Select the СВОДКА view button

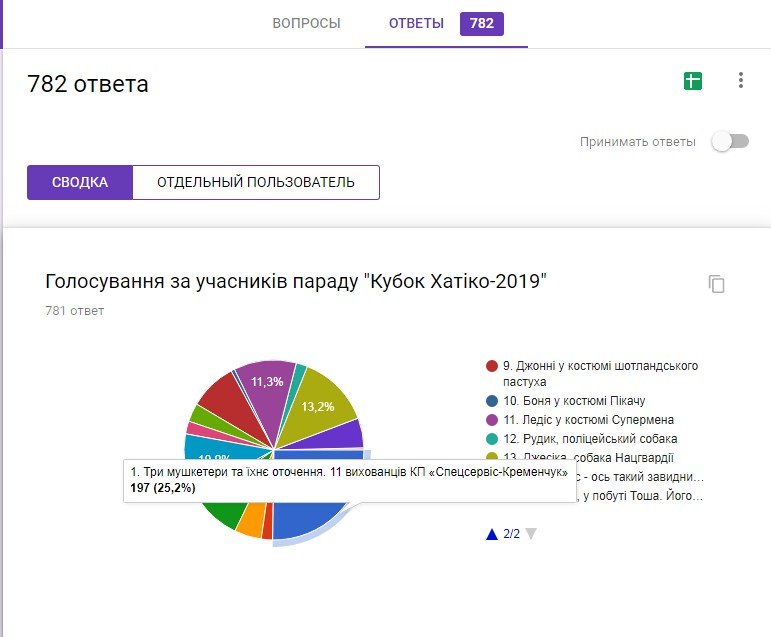79,183
